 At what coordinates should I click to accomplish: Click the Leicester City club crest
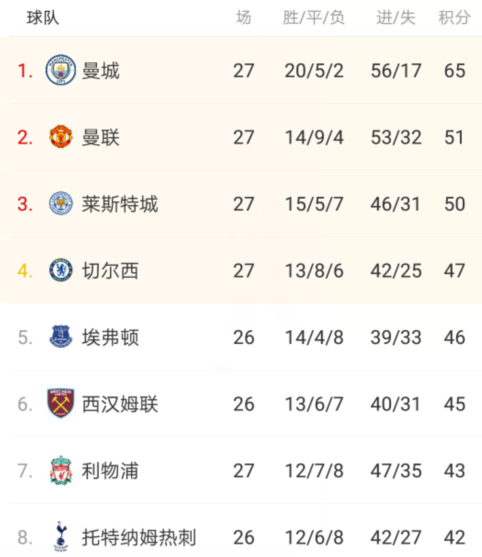pos(61,204)
